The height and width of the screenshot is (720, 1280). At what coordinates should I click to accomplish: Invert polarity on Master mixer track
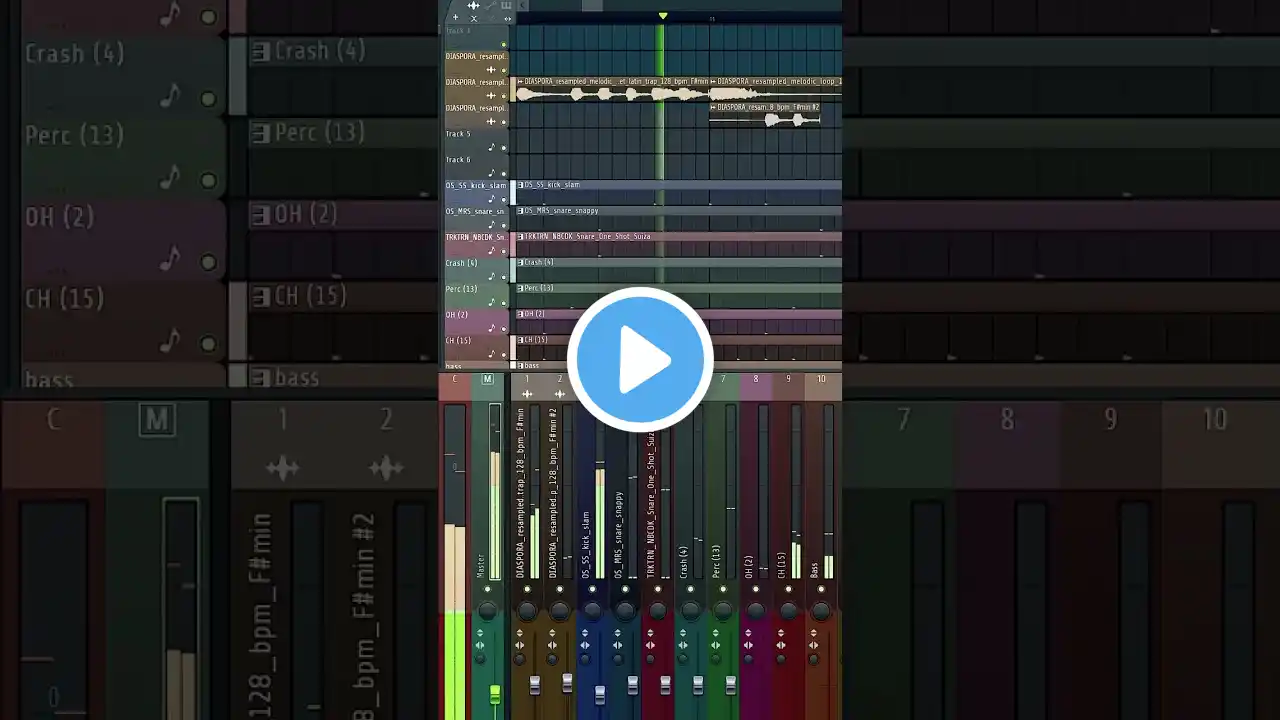(480, 633)
